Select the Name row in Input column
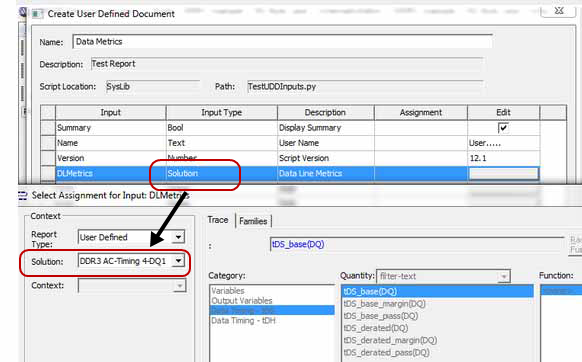The image size is (582, 362). (111, 143)
